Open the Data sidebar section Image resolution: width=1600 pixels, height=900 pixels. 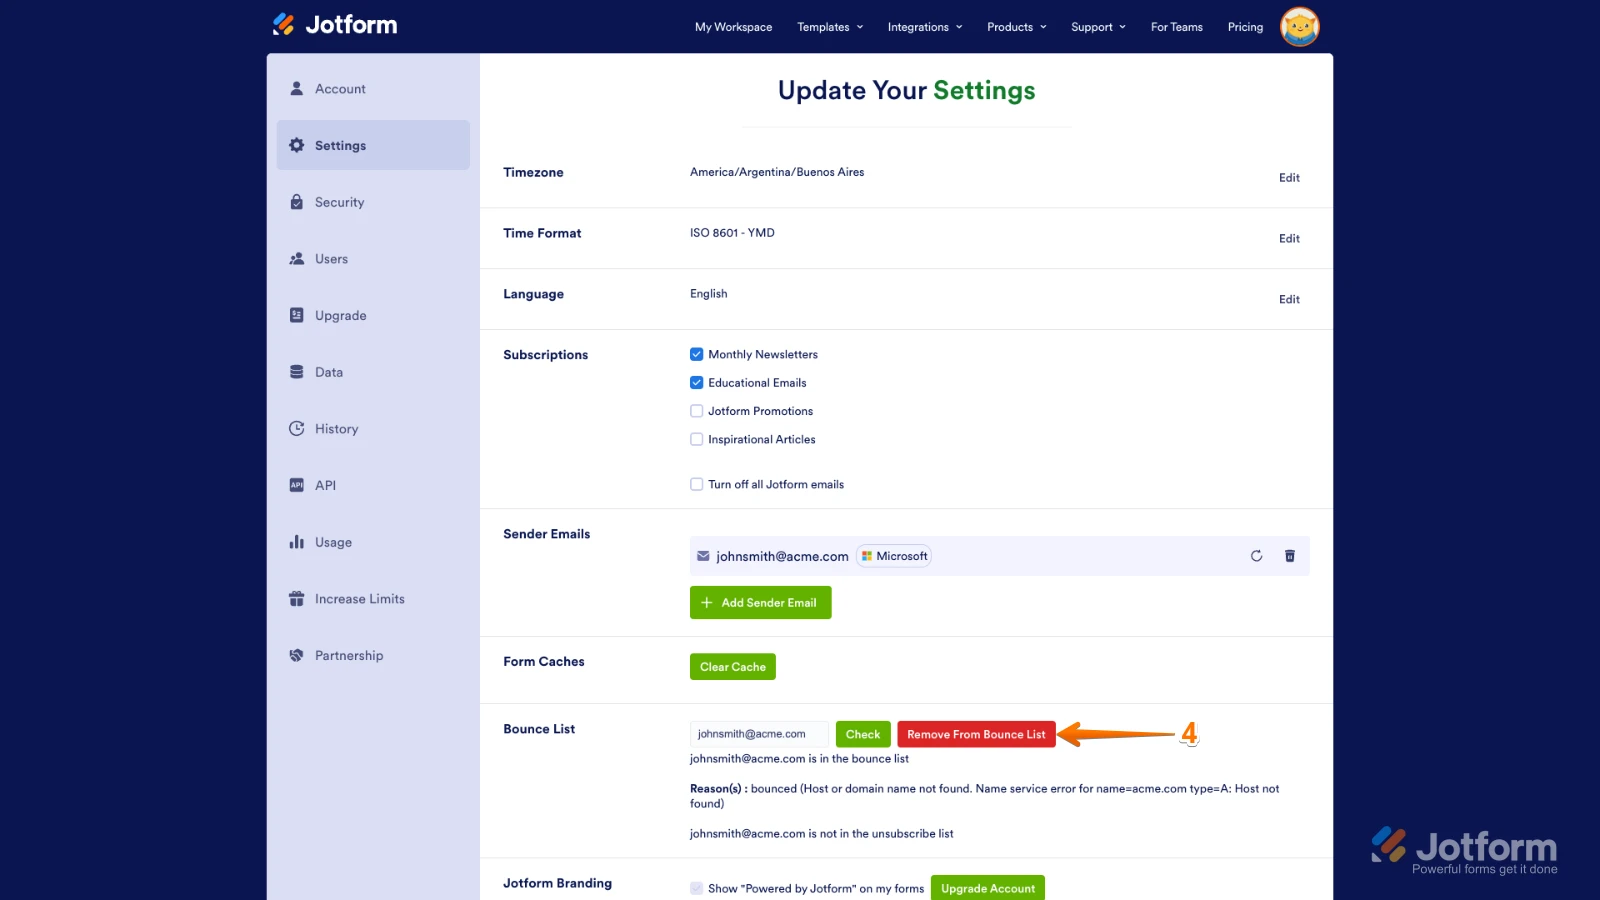tap(373, 372)
